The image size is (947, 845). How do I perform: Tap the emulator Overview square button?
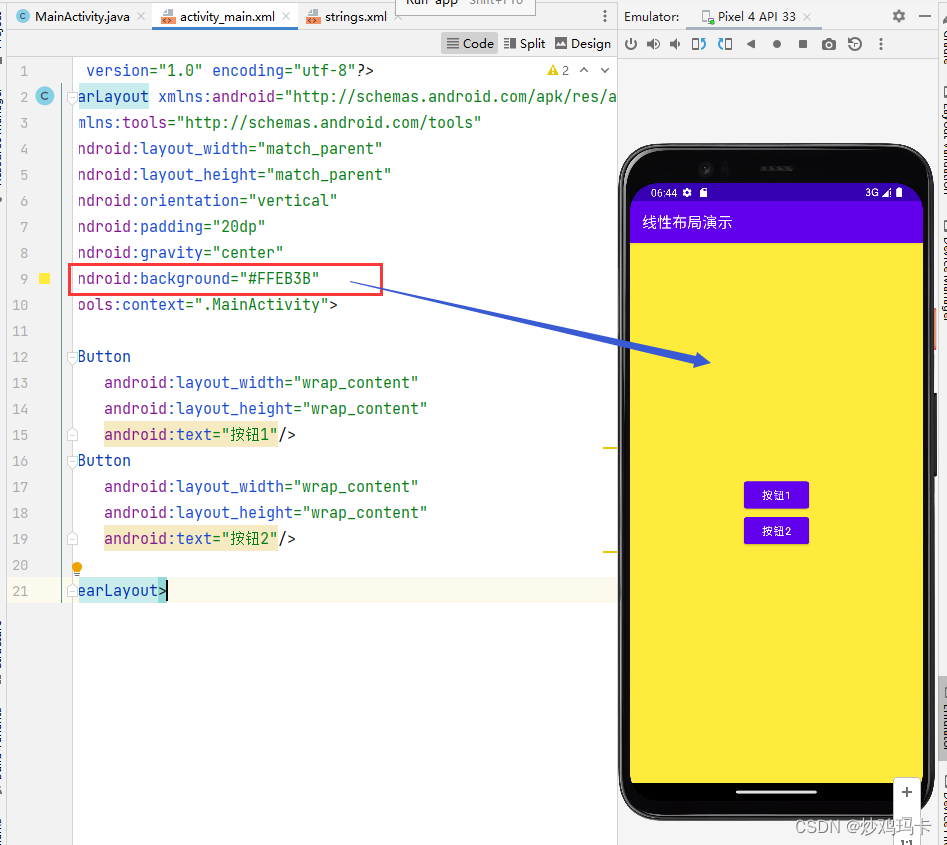tap(803, 44)
